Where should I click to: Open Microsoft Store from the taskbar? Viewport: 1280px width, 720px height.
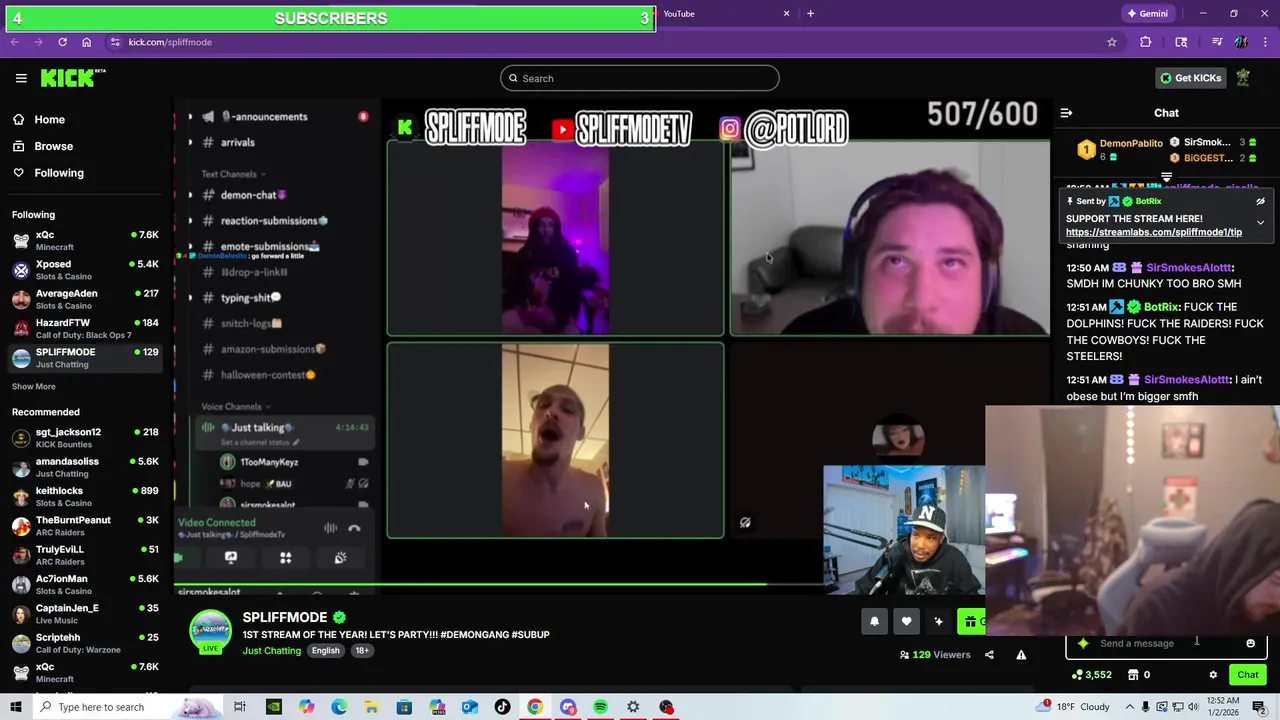coord(404,707)
